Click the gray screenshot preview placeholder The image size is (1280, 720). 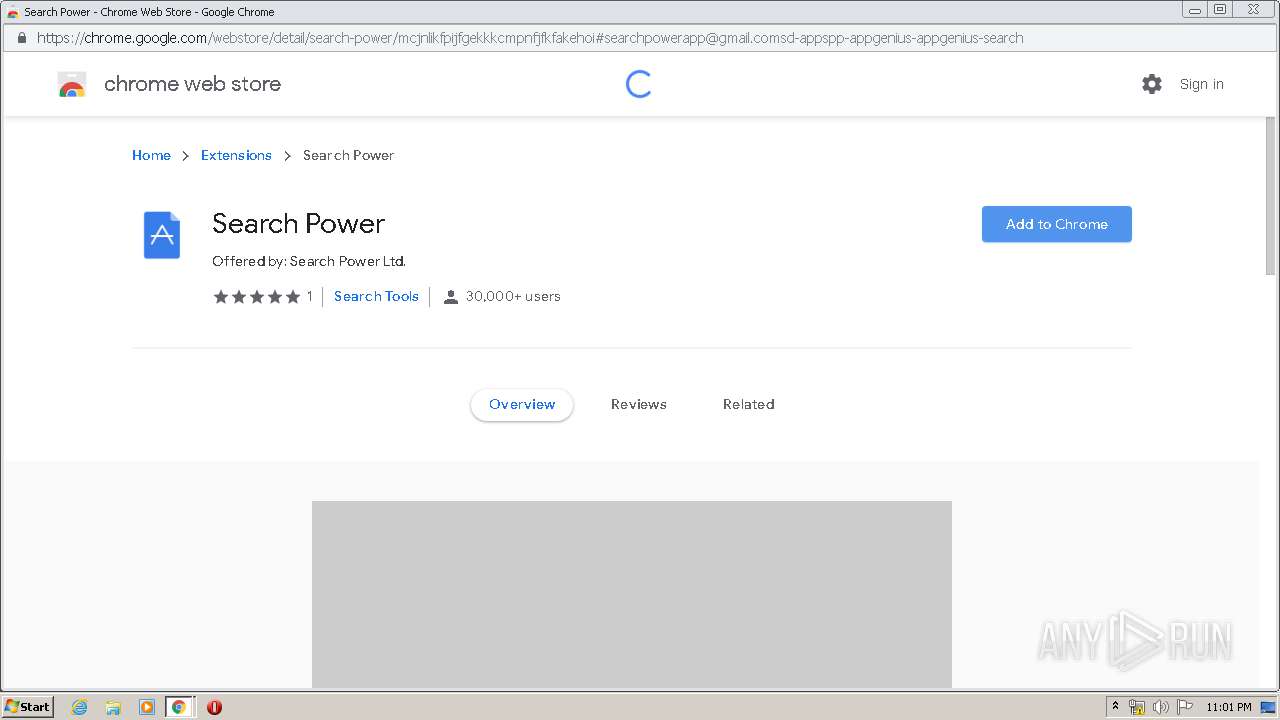coord(632,594)
